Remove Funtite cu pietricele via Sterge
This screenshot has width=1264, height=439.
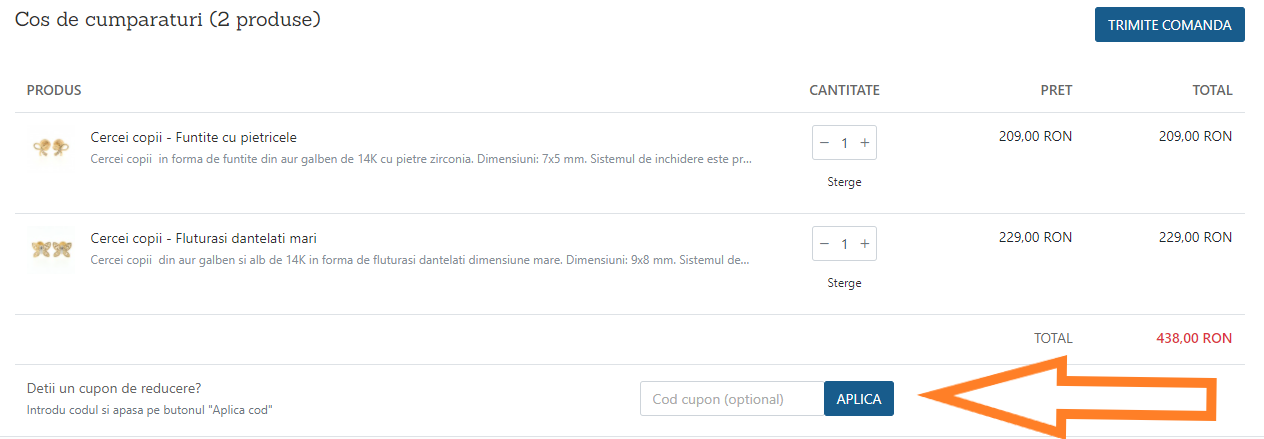click(844, 182)
